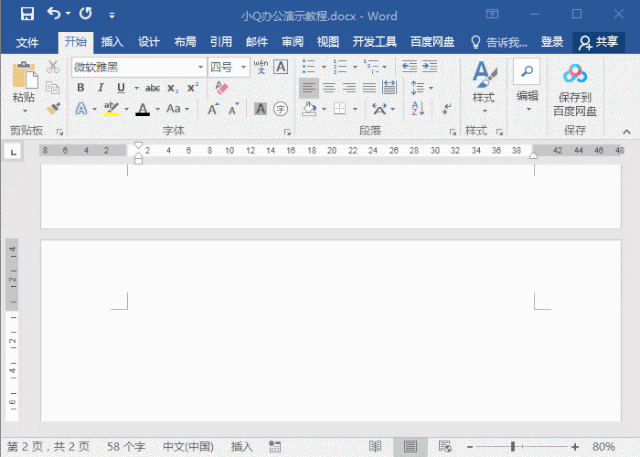Open the 布局 ribbon tab

pos(185,42)
